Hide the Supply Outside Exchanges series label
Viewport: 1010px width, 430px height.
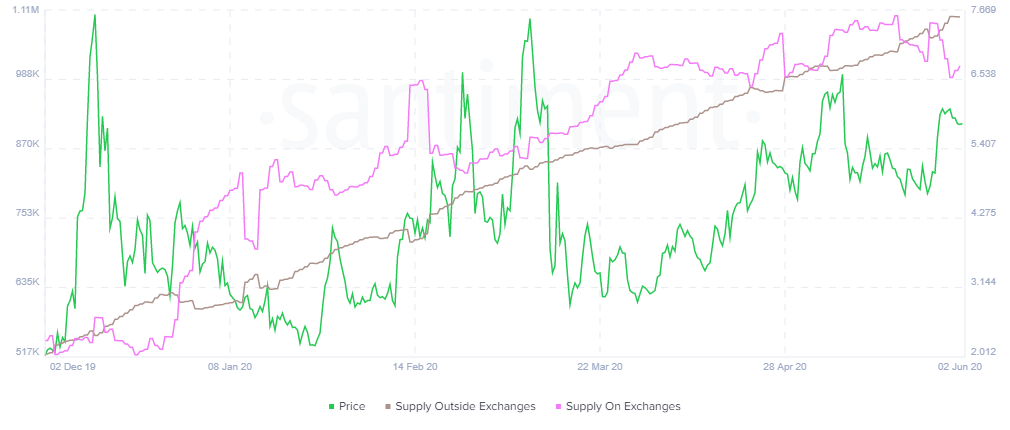coord(465,407)
